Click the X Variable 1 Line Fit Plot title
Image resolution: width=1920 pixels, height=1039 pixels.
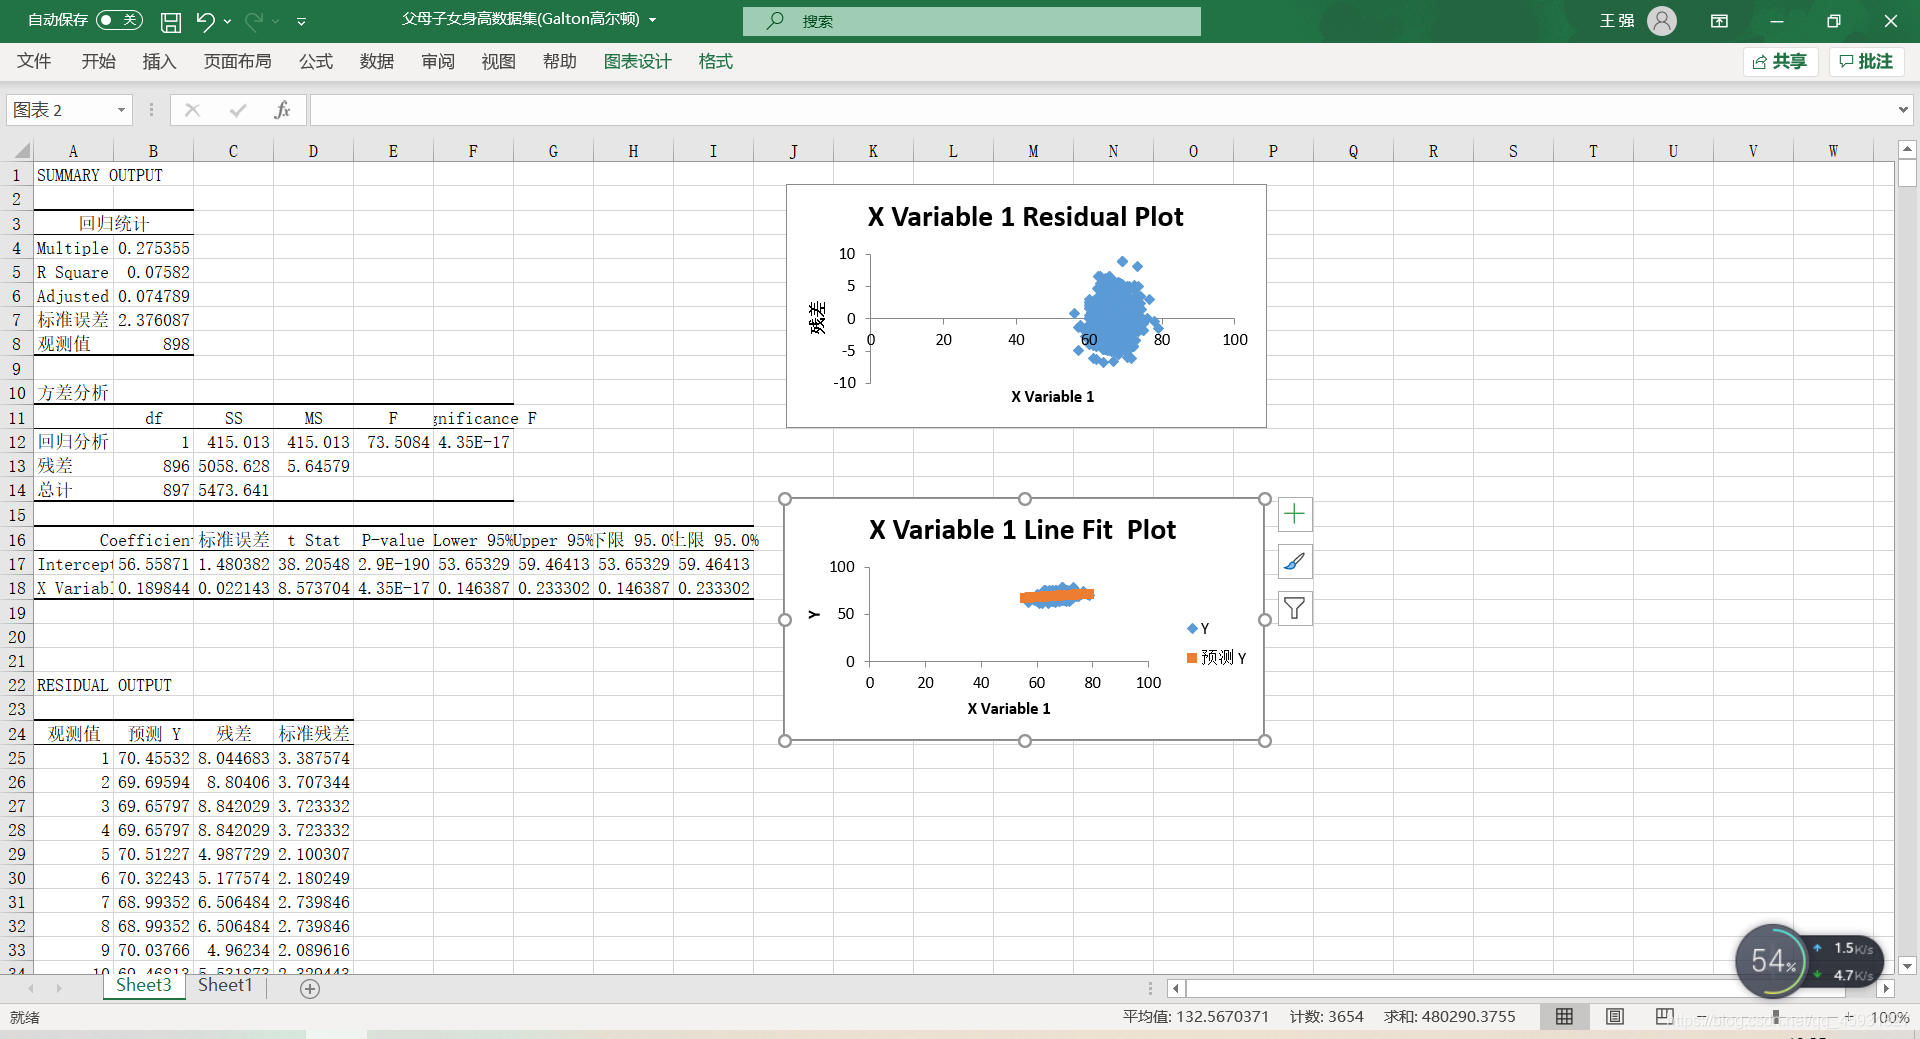click(x=1023, y=530)
